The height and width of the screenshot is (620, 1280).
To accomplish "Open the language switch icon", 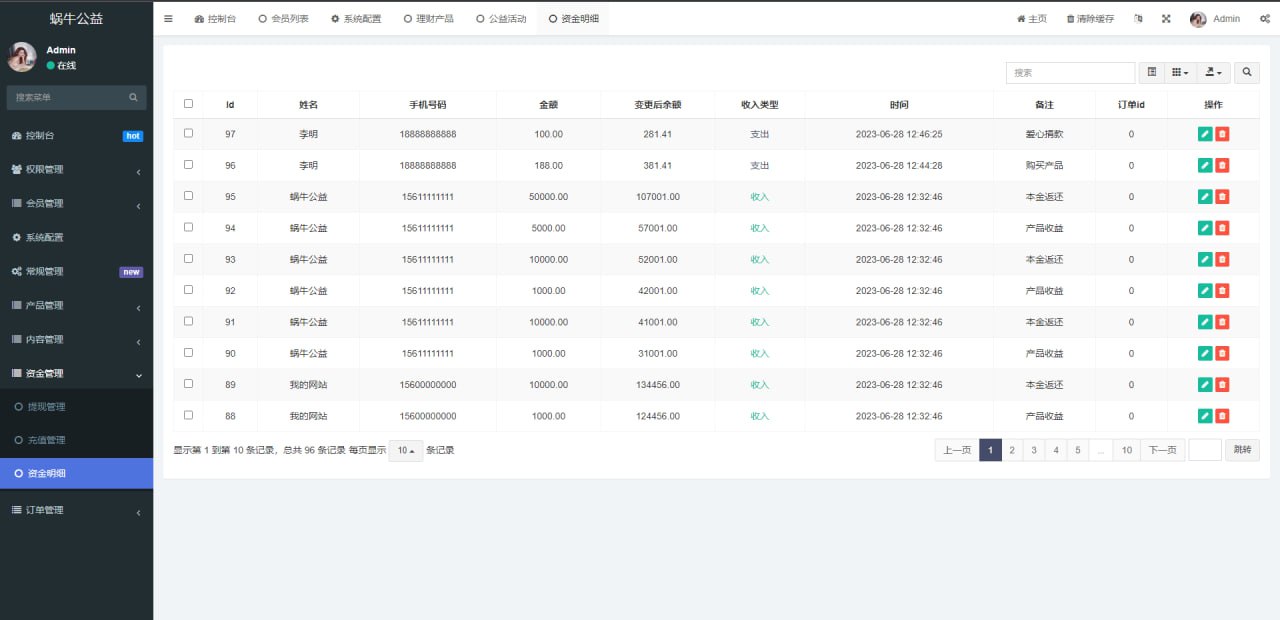I will 1138,19.
